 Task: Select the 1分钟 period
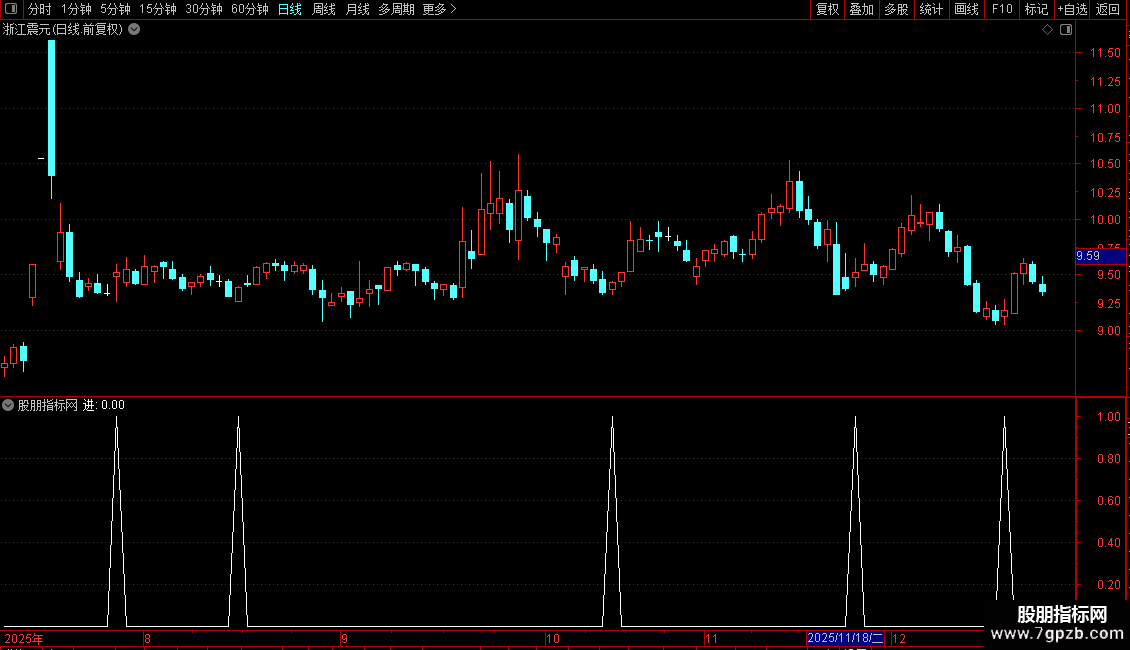(76, 9)
